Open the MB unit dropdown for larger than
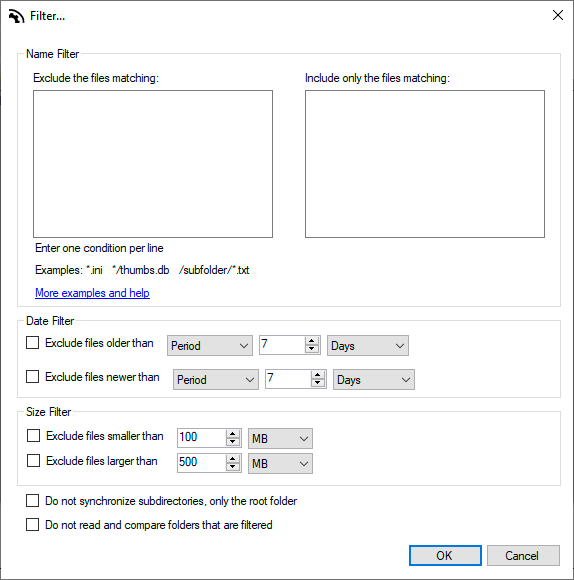The width and height of the screenshot is (574, 580). click(280, 463)
